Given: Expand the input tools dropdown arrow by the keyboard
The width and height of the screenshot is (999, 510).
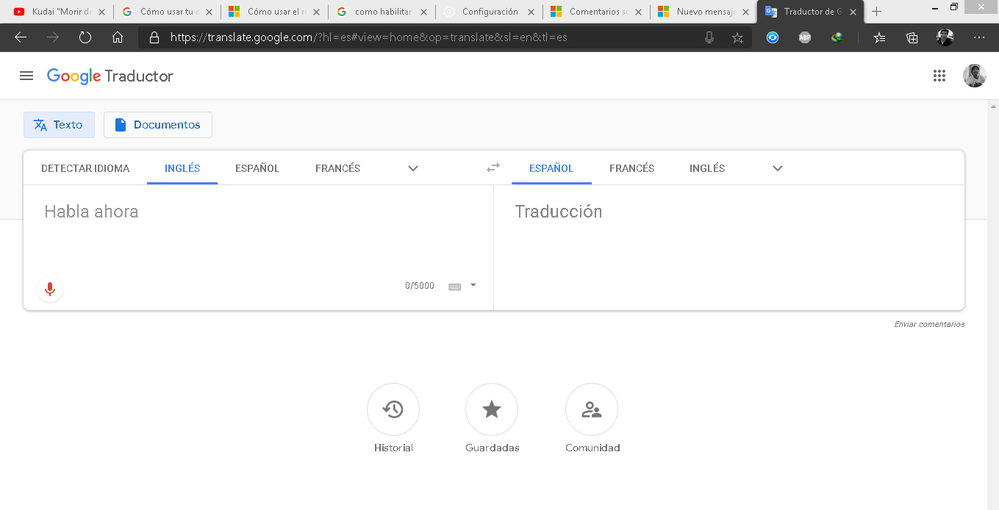Looking at the screenshot, I should coord(473,285).
